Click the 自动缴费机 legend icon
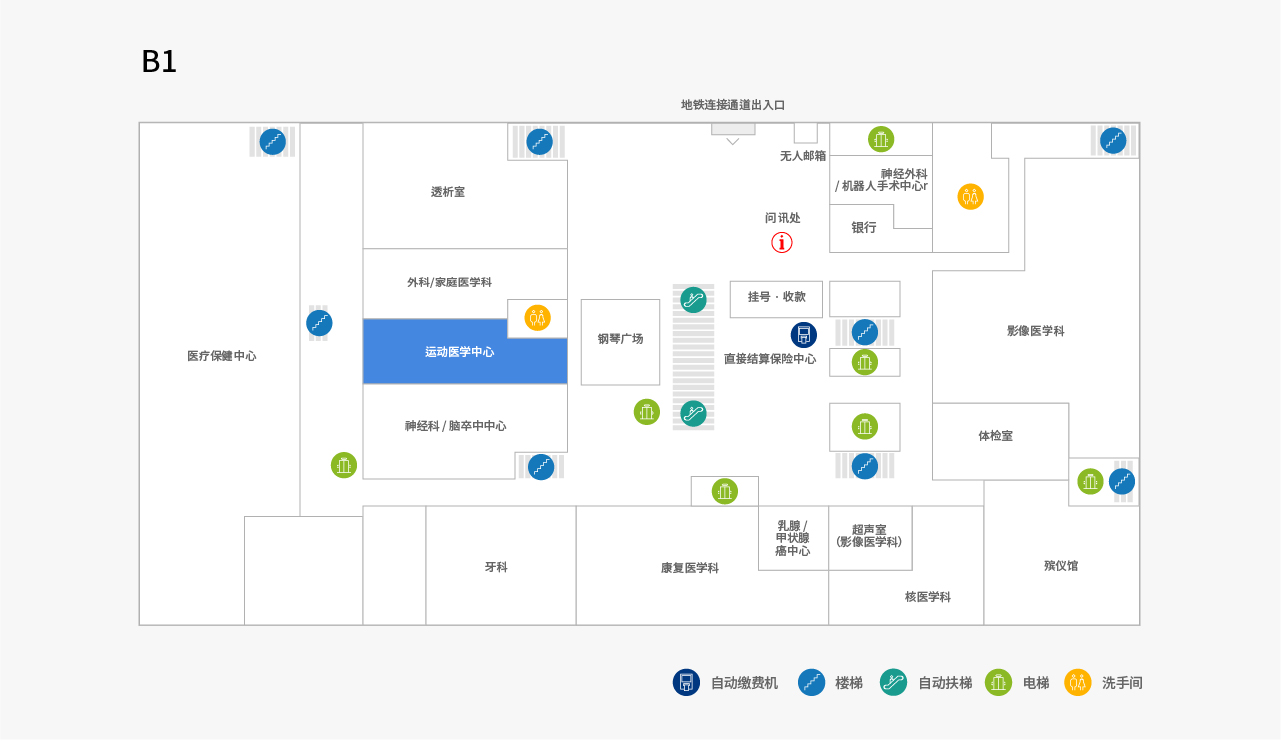Image resolution: width=1281 pixels, height=741 pixels. (x=687, y=683)
